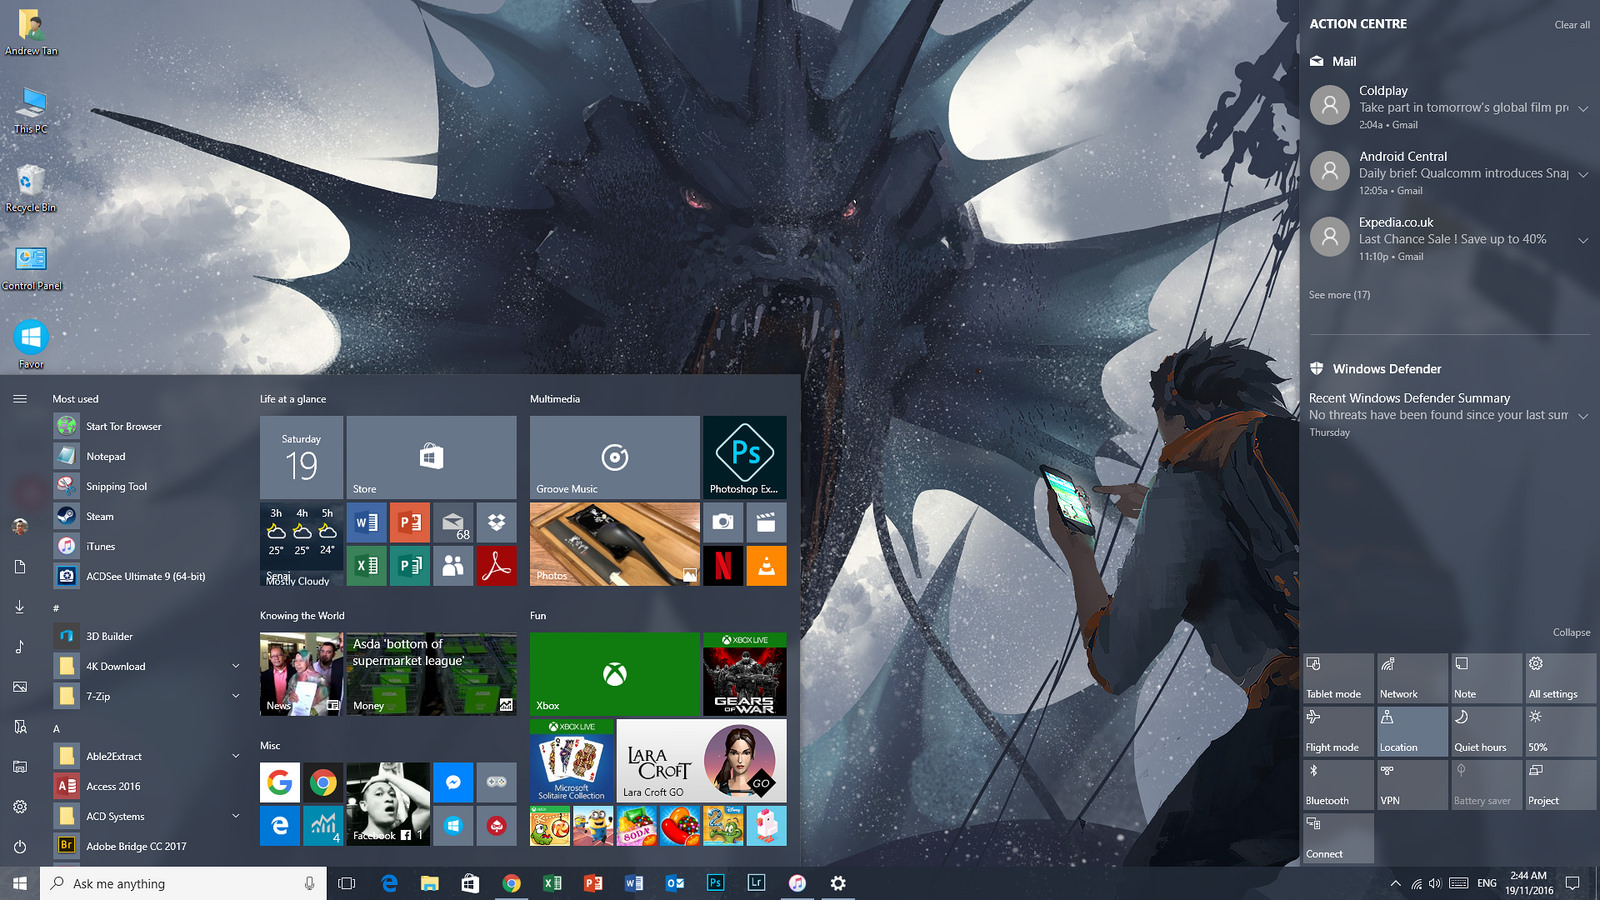Open the Word tile in Start menu
Image resolution: width=1600 pixels, height=900 pixels.
pos(367,522)
